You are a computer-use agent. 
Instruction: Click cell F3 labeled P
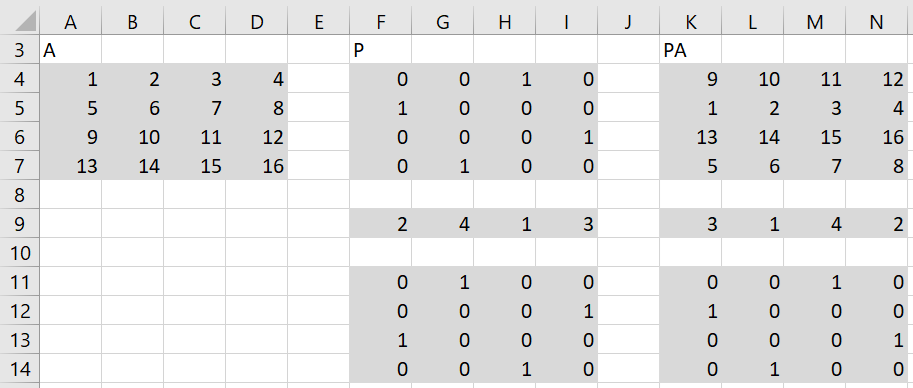(x=381, y=50)
